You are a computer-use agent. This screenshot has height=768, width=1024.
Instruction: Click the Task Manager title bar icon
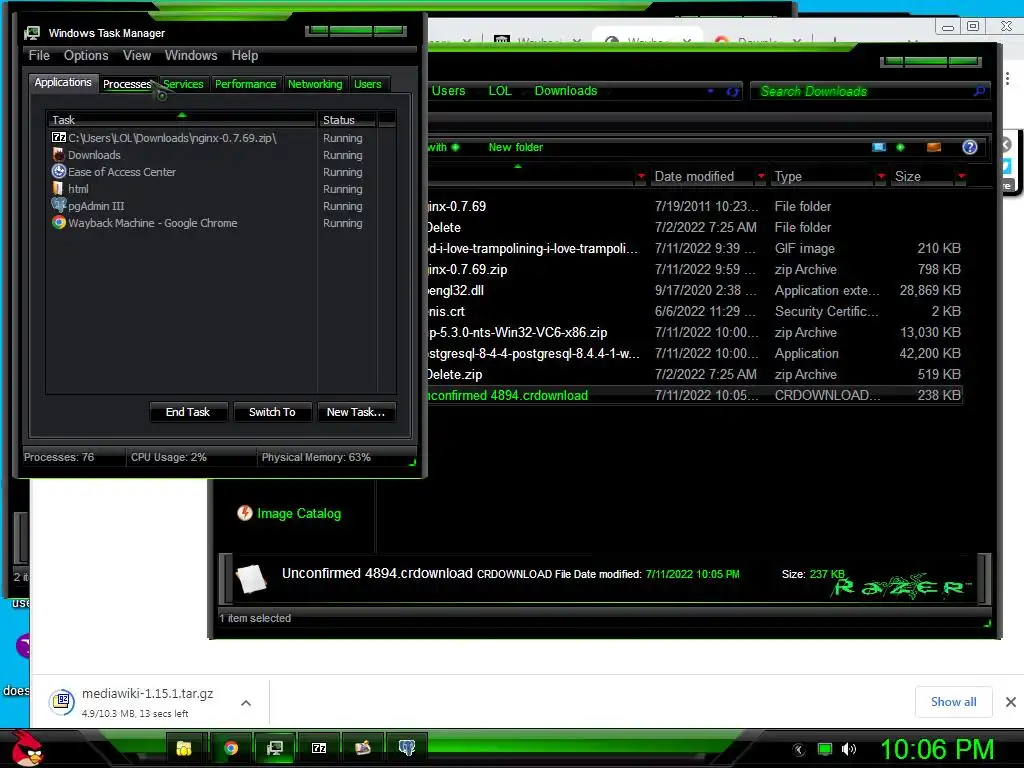[x=32, y=33]
